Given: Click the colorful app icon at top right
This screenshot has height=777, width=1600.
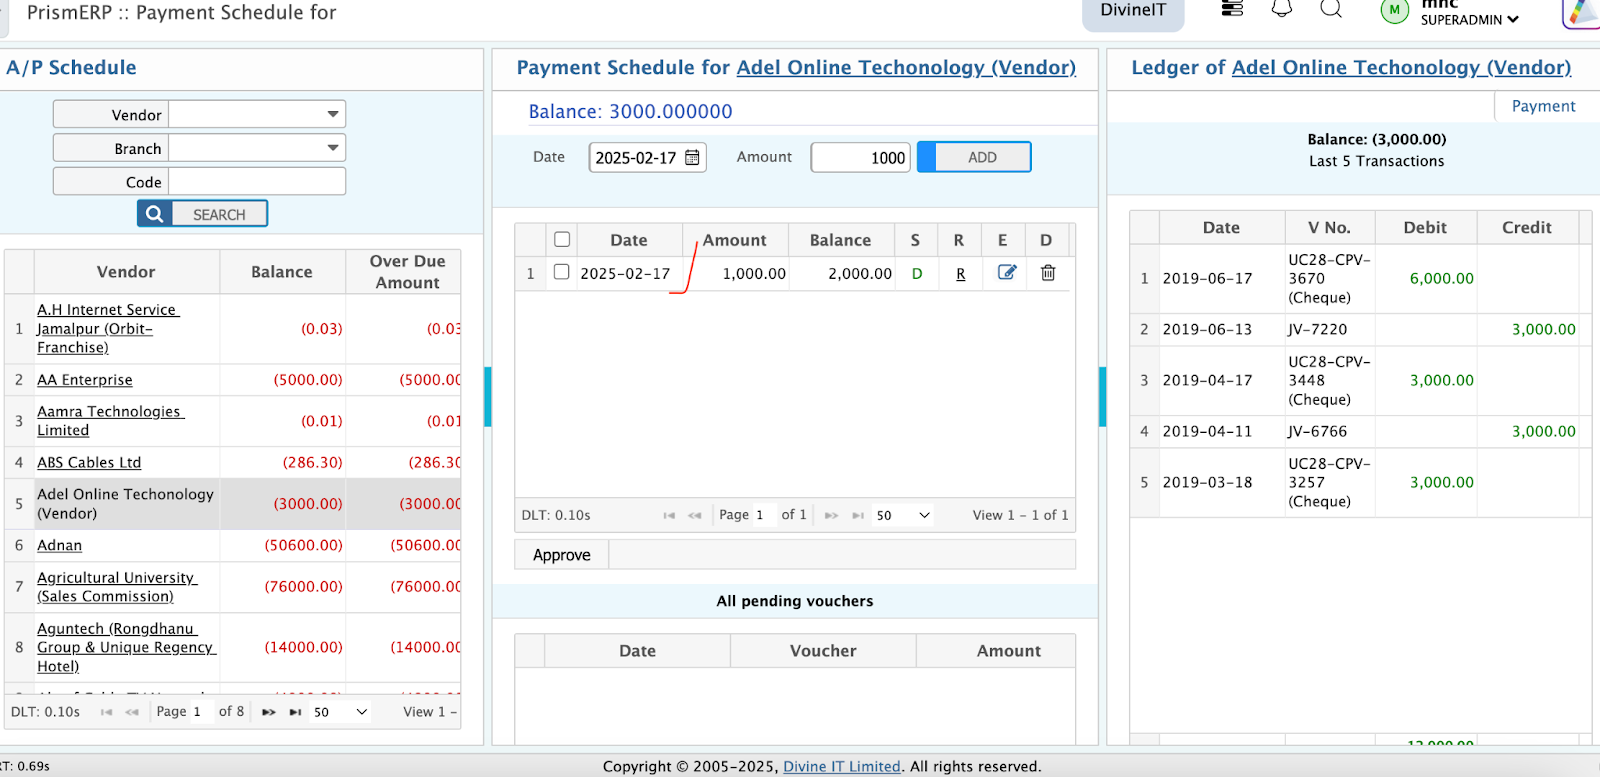Looking at the screenshot, I should pos(1582,12).
